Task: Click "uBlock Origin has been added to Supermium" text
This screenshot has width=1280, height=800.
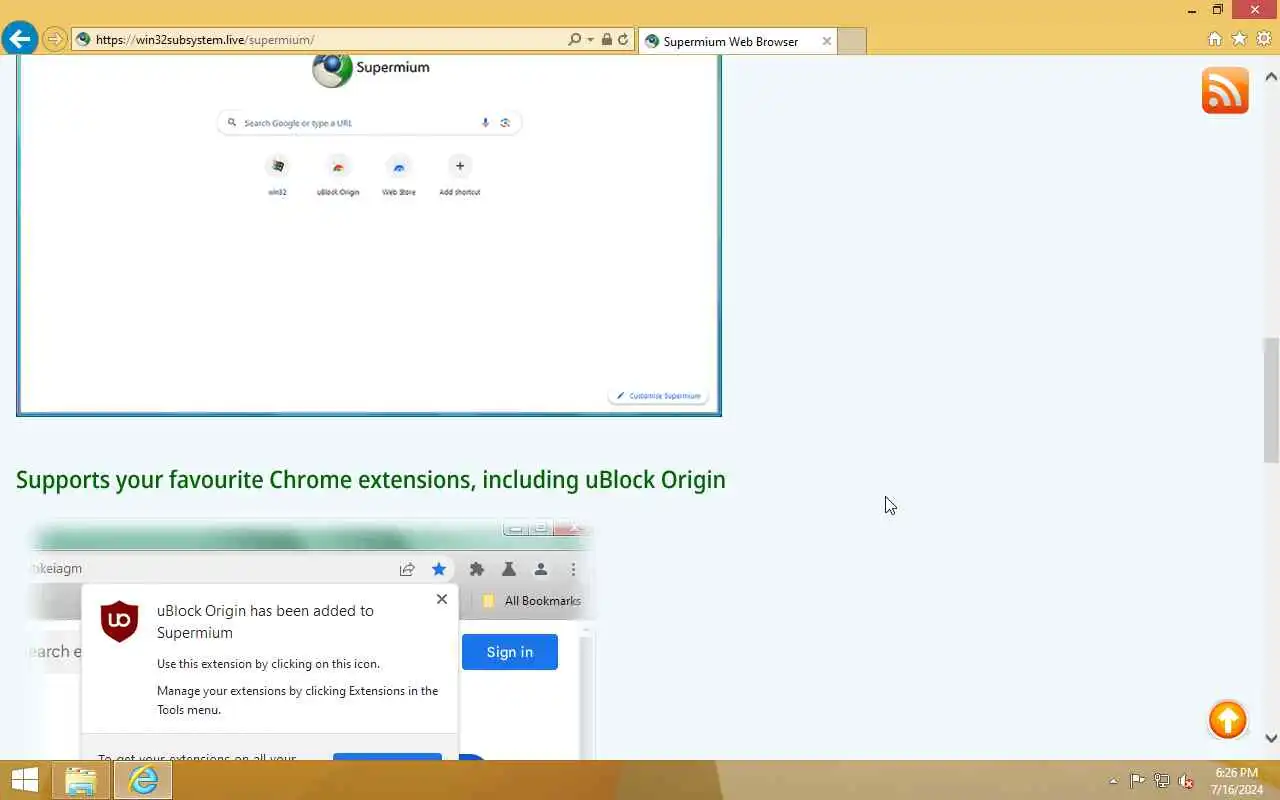Action: pyautogui.click(x=265, y=622)
